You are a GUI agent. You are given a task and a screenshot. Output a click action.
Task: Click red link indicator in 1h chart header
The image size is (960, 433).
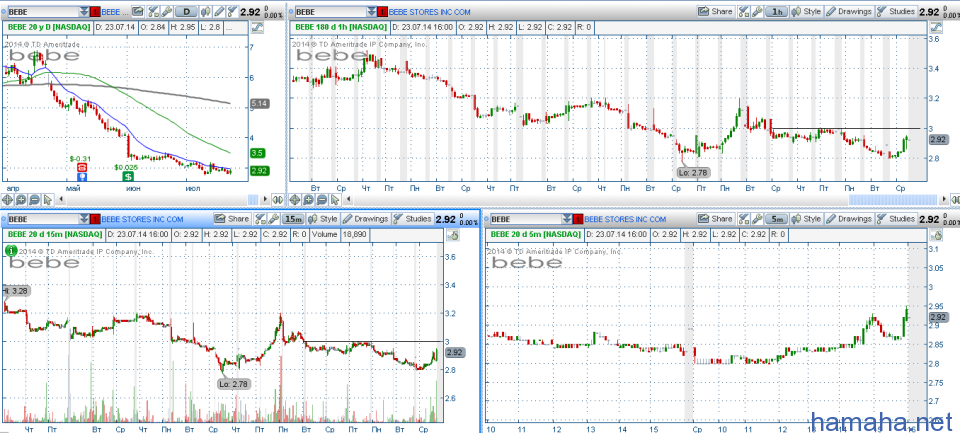382,12
